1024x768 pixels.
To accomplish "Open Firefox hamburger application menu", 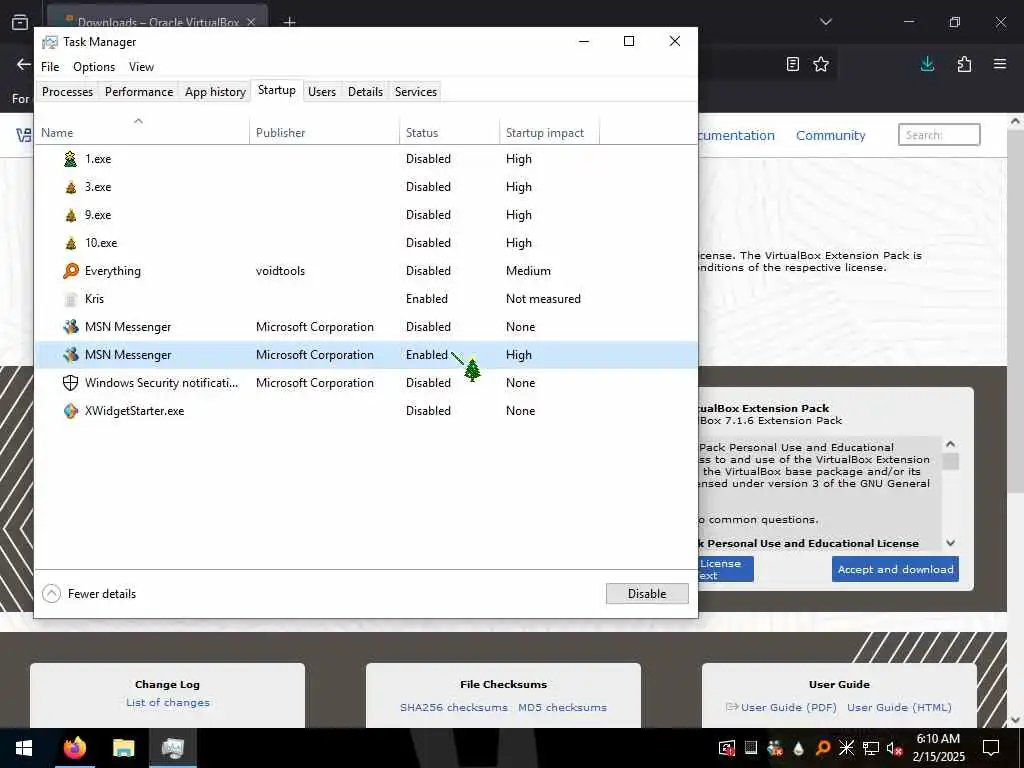I will (x=1000, y=64).
